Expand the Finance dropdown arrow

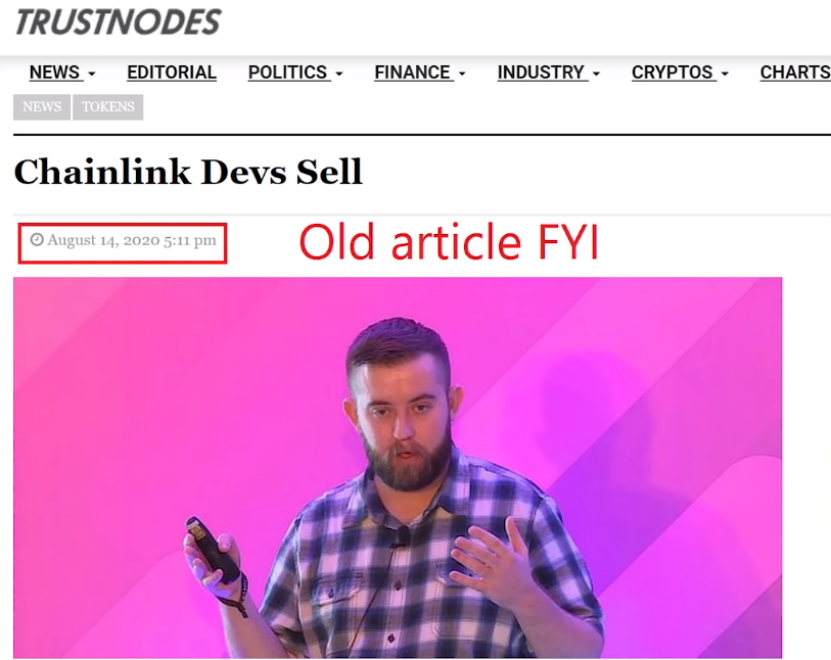pyautogui.click(x=462, y=74)
